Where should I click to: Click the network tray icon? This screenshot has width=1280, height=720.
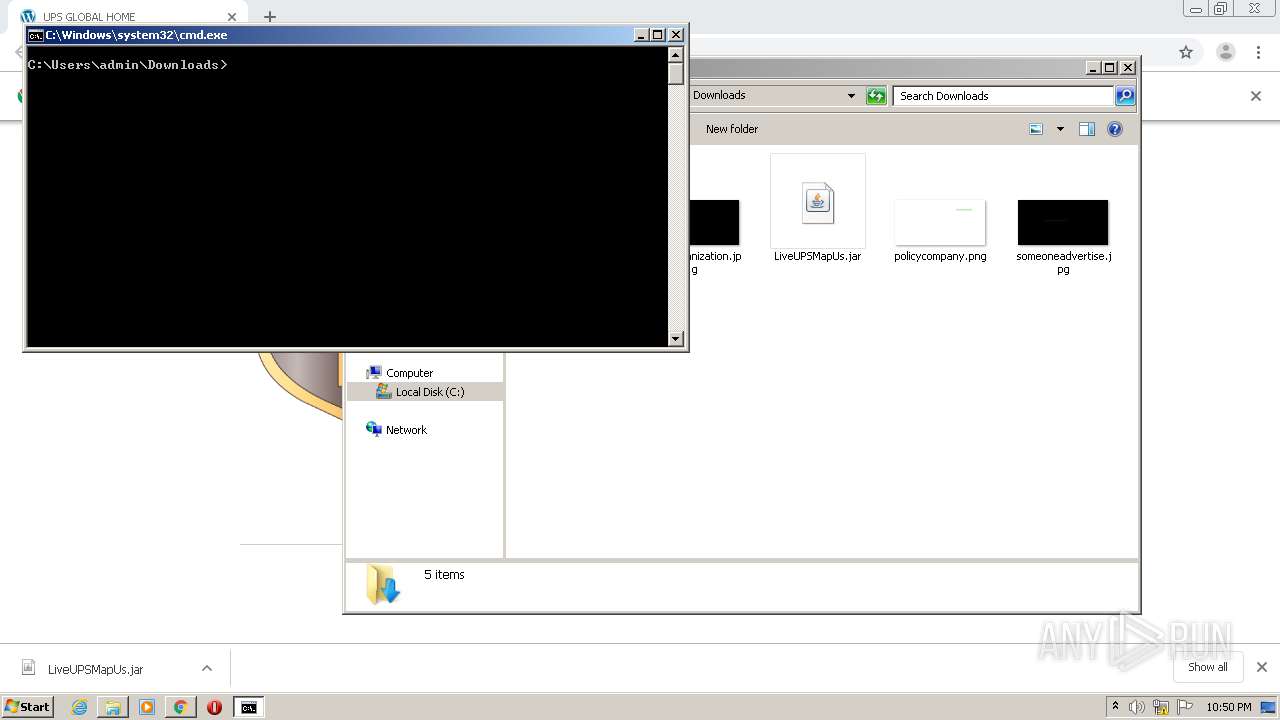(1161, 707)
